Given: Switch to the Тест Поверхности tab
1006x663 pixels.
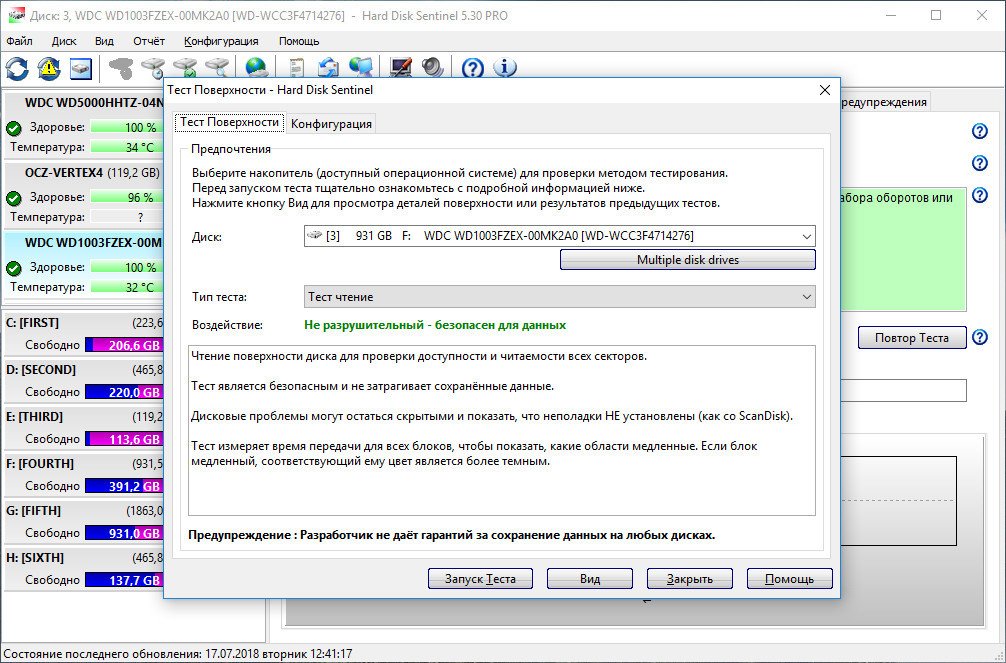Looking at the screenshot, I should click(229, 123).
